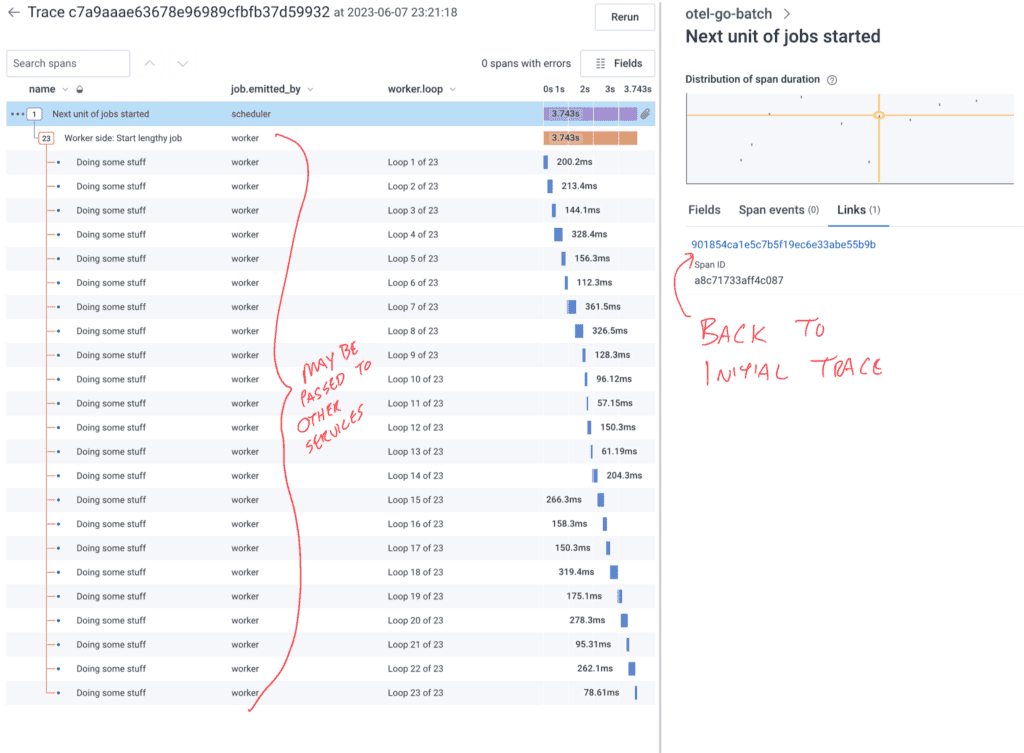Go to previous search result arrow

(x=150, y=63)
